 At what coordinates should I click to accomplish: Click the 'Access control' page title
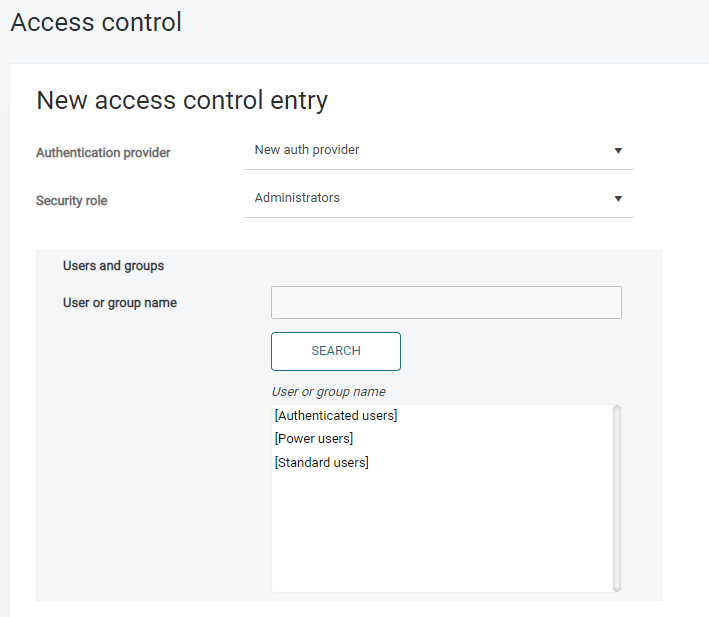coord(96,22)
